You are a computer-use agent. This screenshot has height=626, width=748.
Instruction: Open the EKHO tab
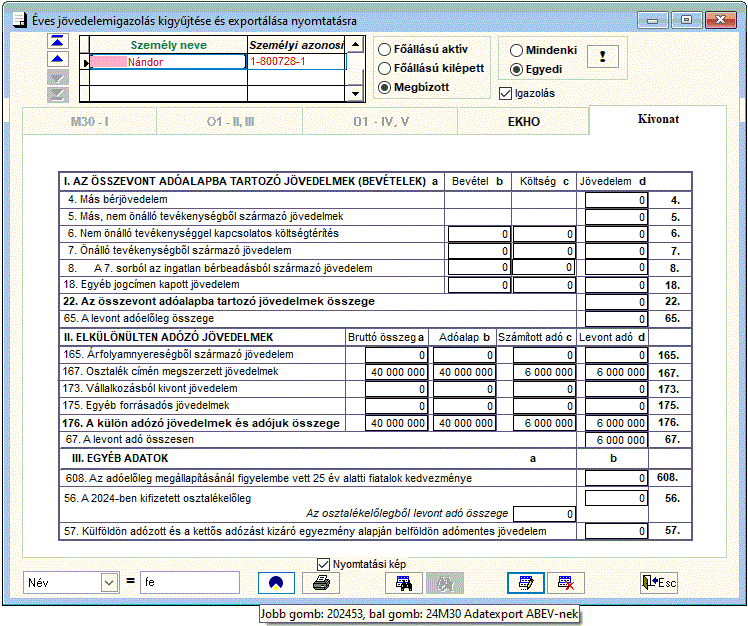tap(524, 122)
